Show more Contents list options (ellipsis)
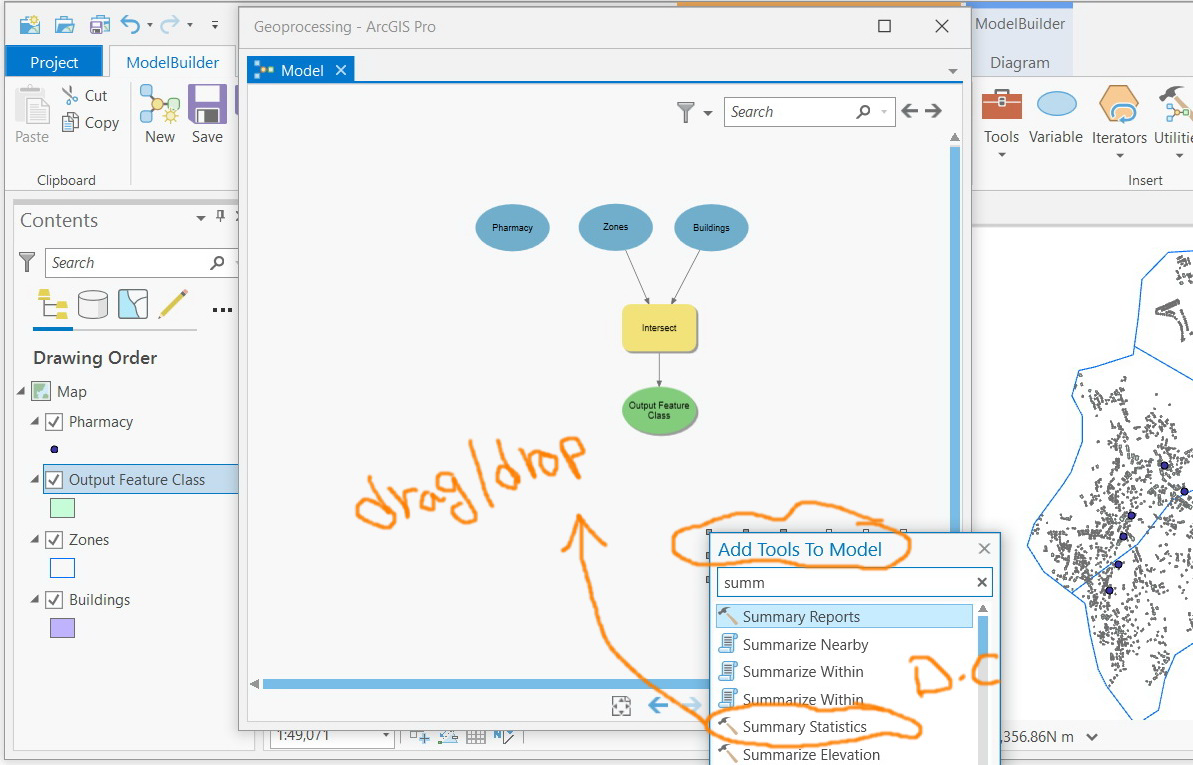Screen dimensions: 1193x765 tap(222, 310)
